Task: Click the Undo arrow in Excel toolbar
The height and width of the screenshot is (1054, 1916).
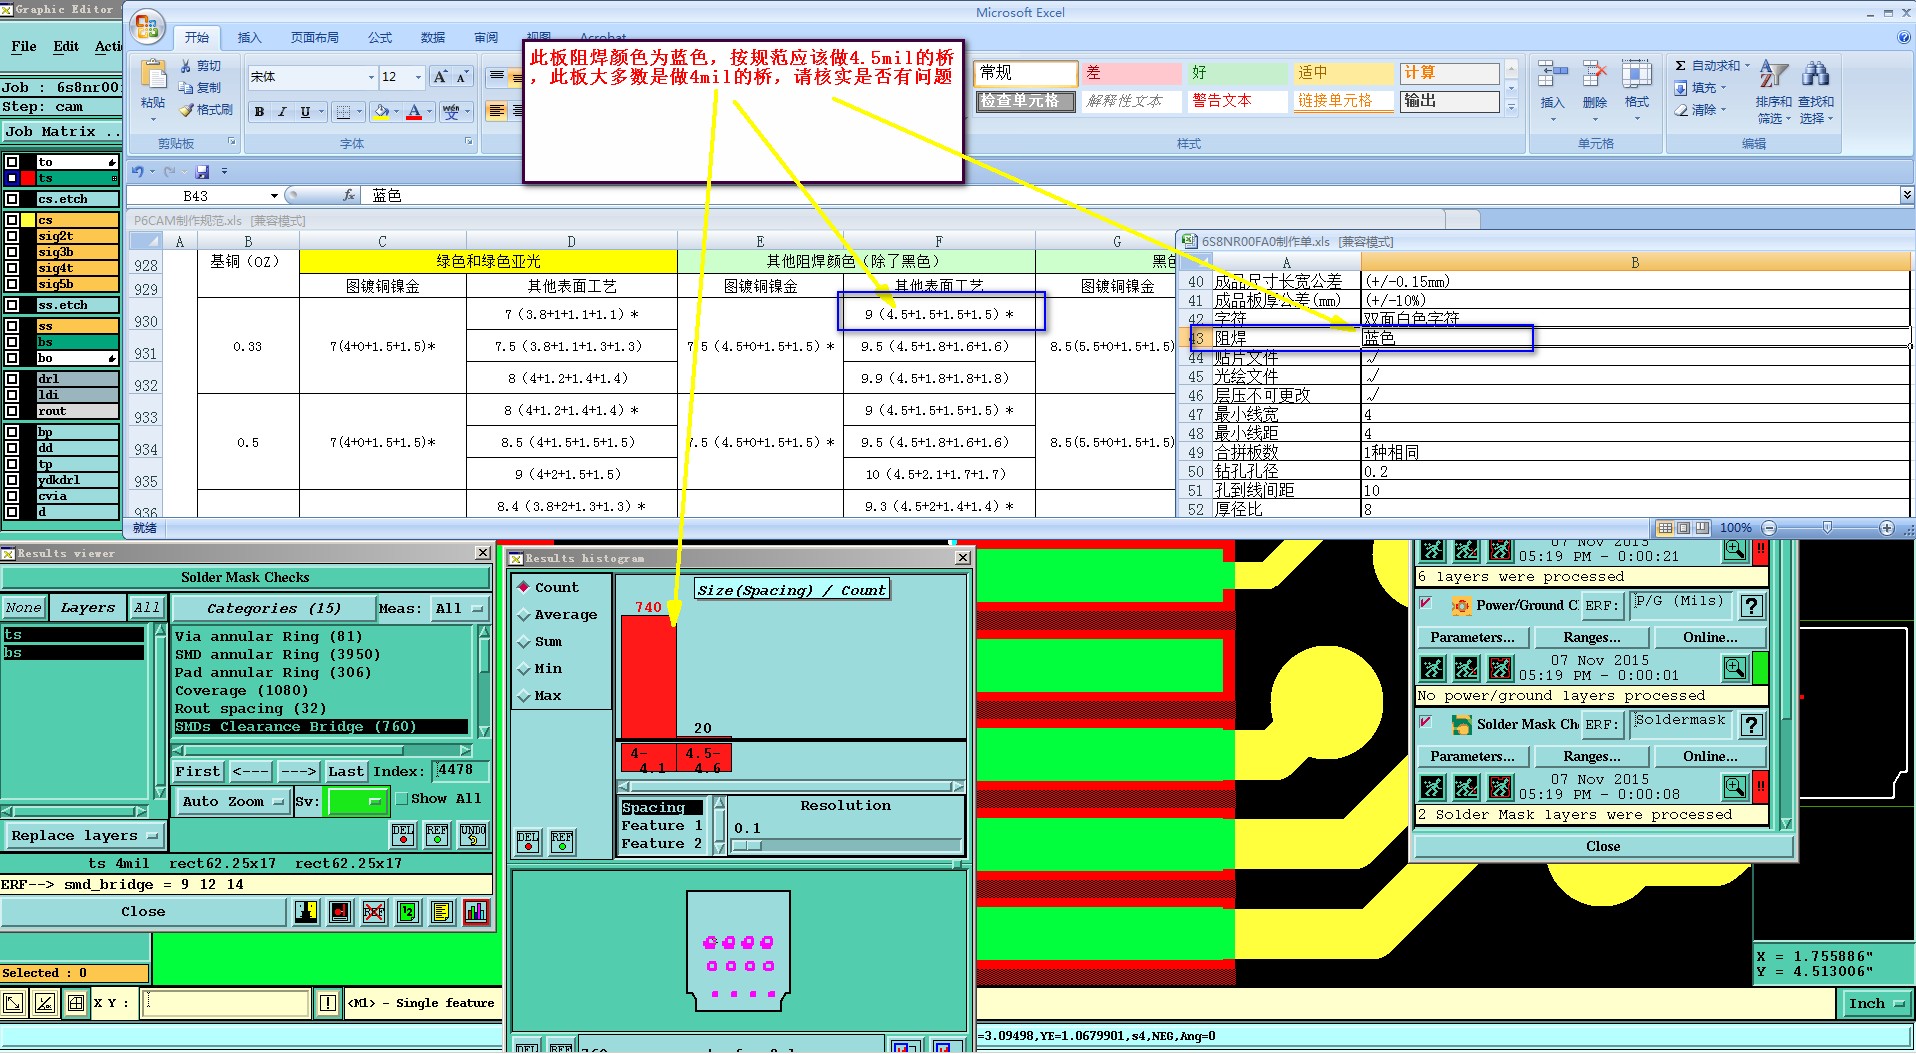Action: (x=138, y=171)
